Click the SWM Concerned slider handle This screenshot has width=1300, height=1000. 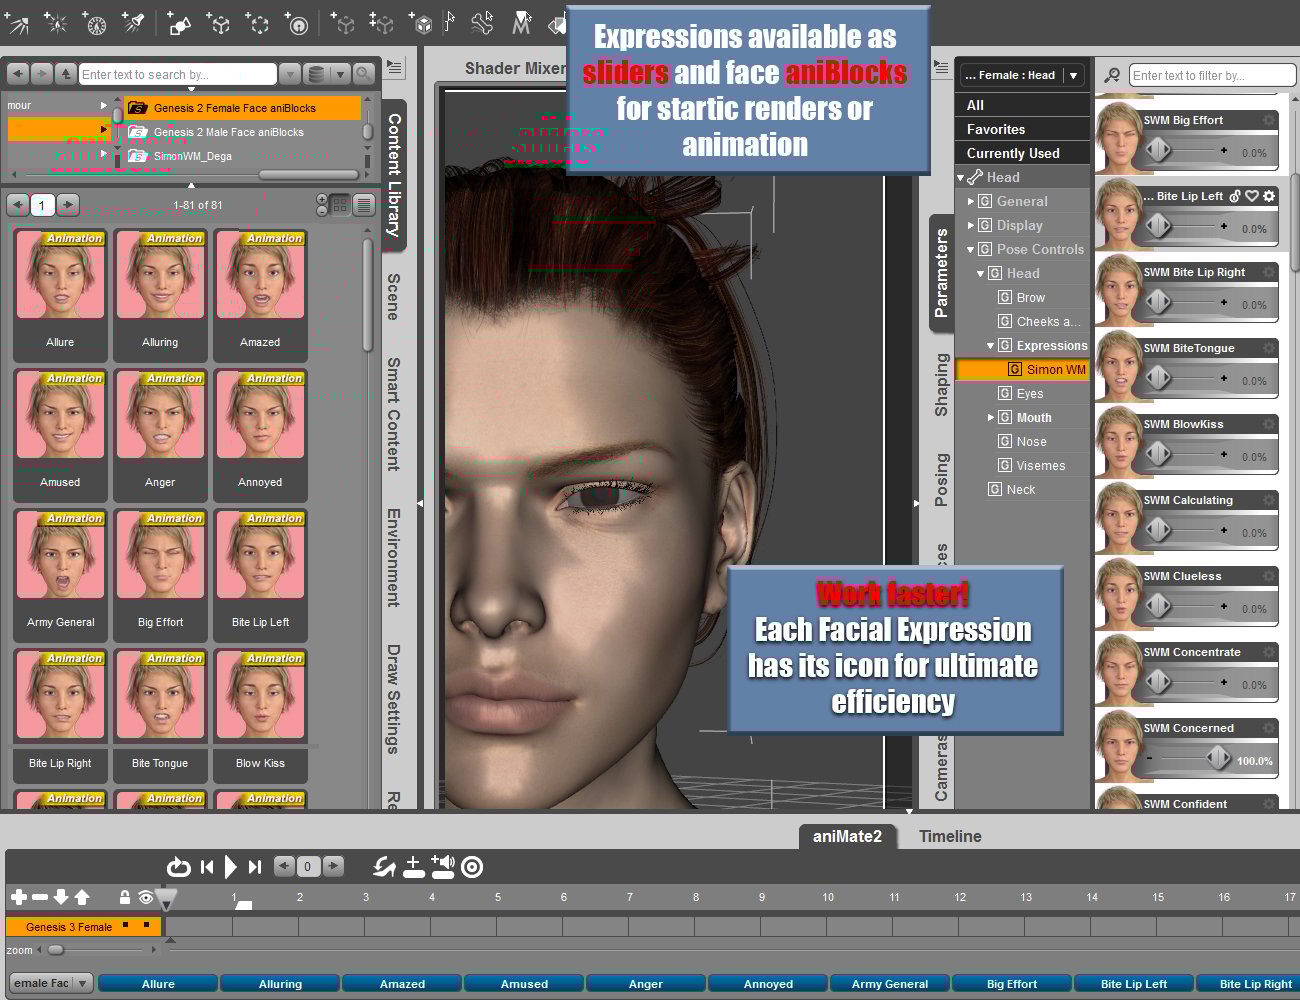[x=1218, y=758]
